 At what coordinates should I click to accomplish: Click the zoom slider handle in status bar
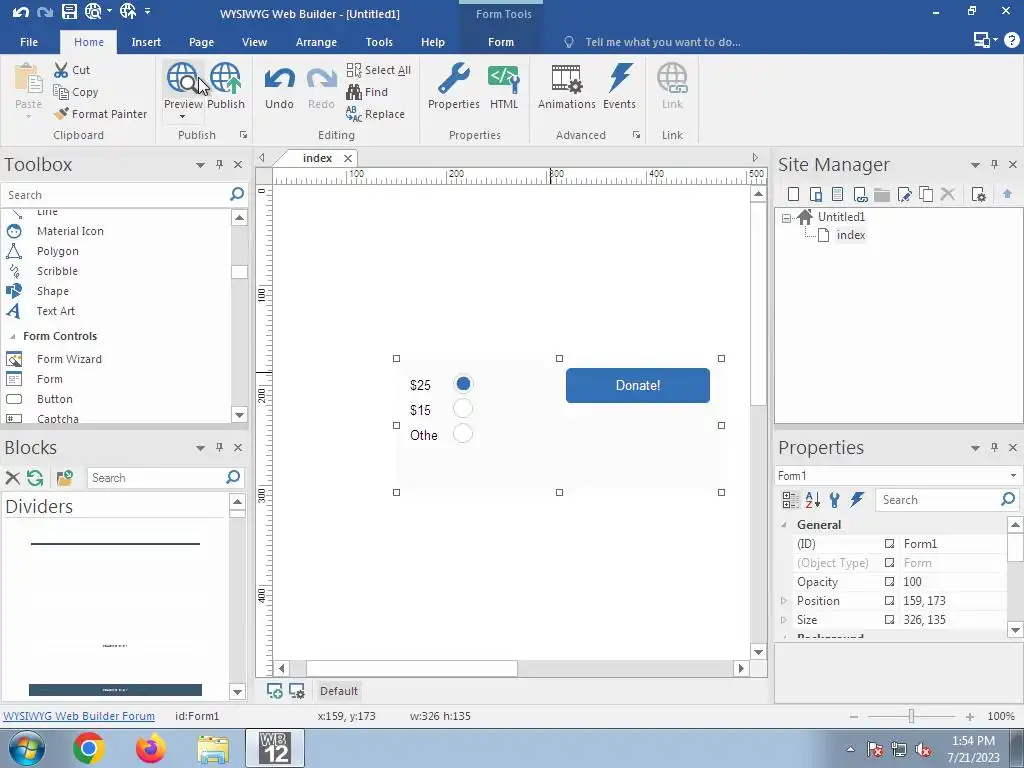(911, 716)
